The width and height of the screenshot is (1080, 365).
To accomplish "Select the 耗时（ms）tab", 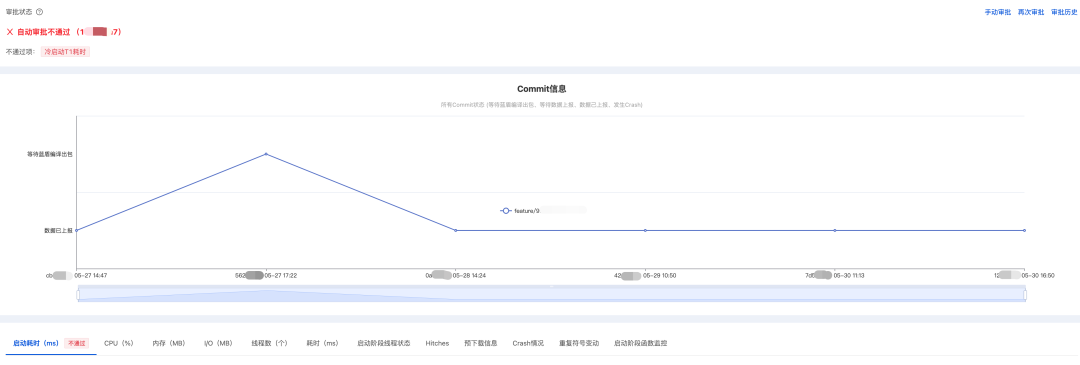I will (x=322, y=342).
